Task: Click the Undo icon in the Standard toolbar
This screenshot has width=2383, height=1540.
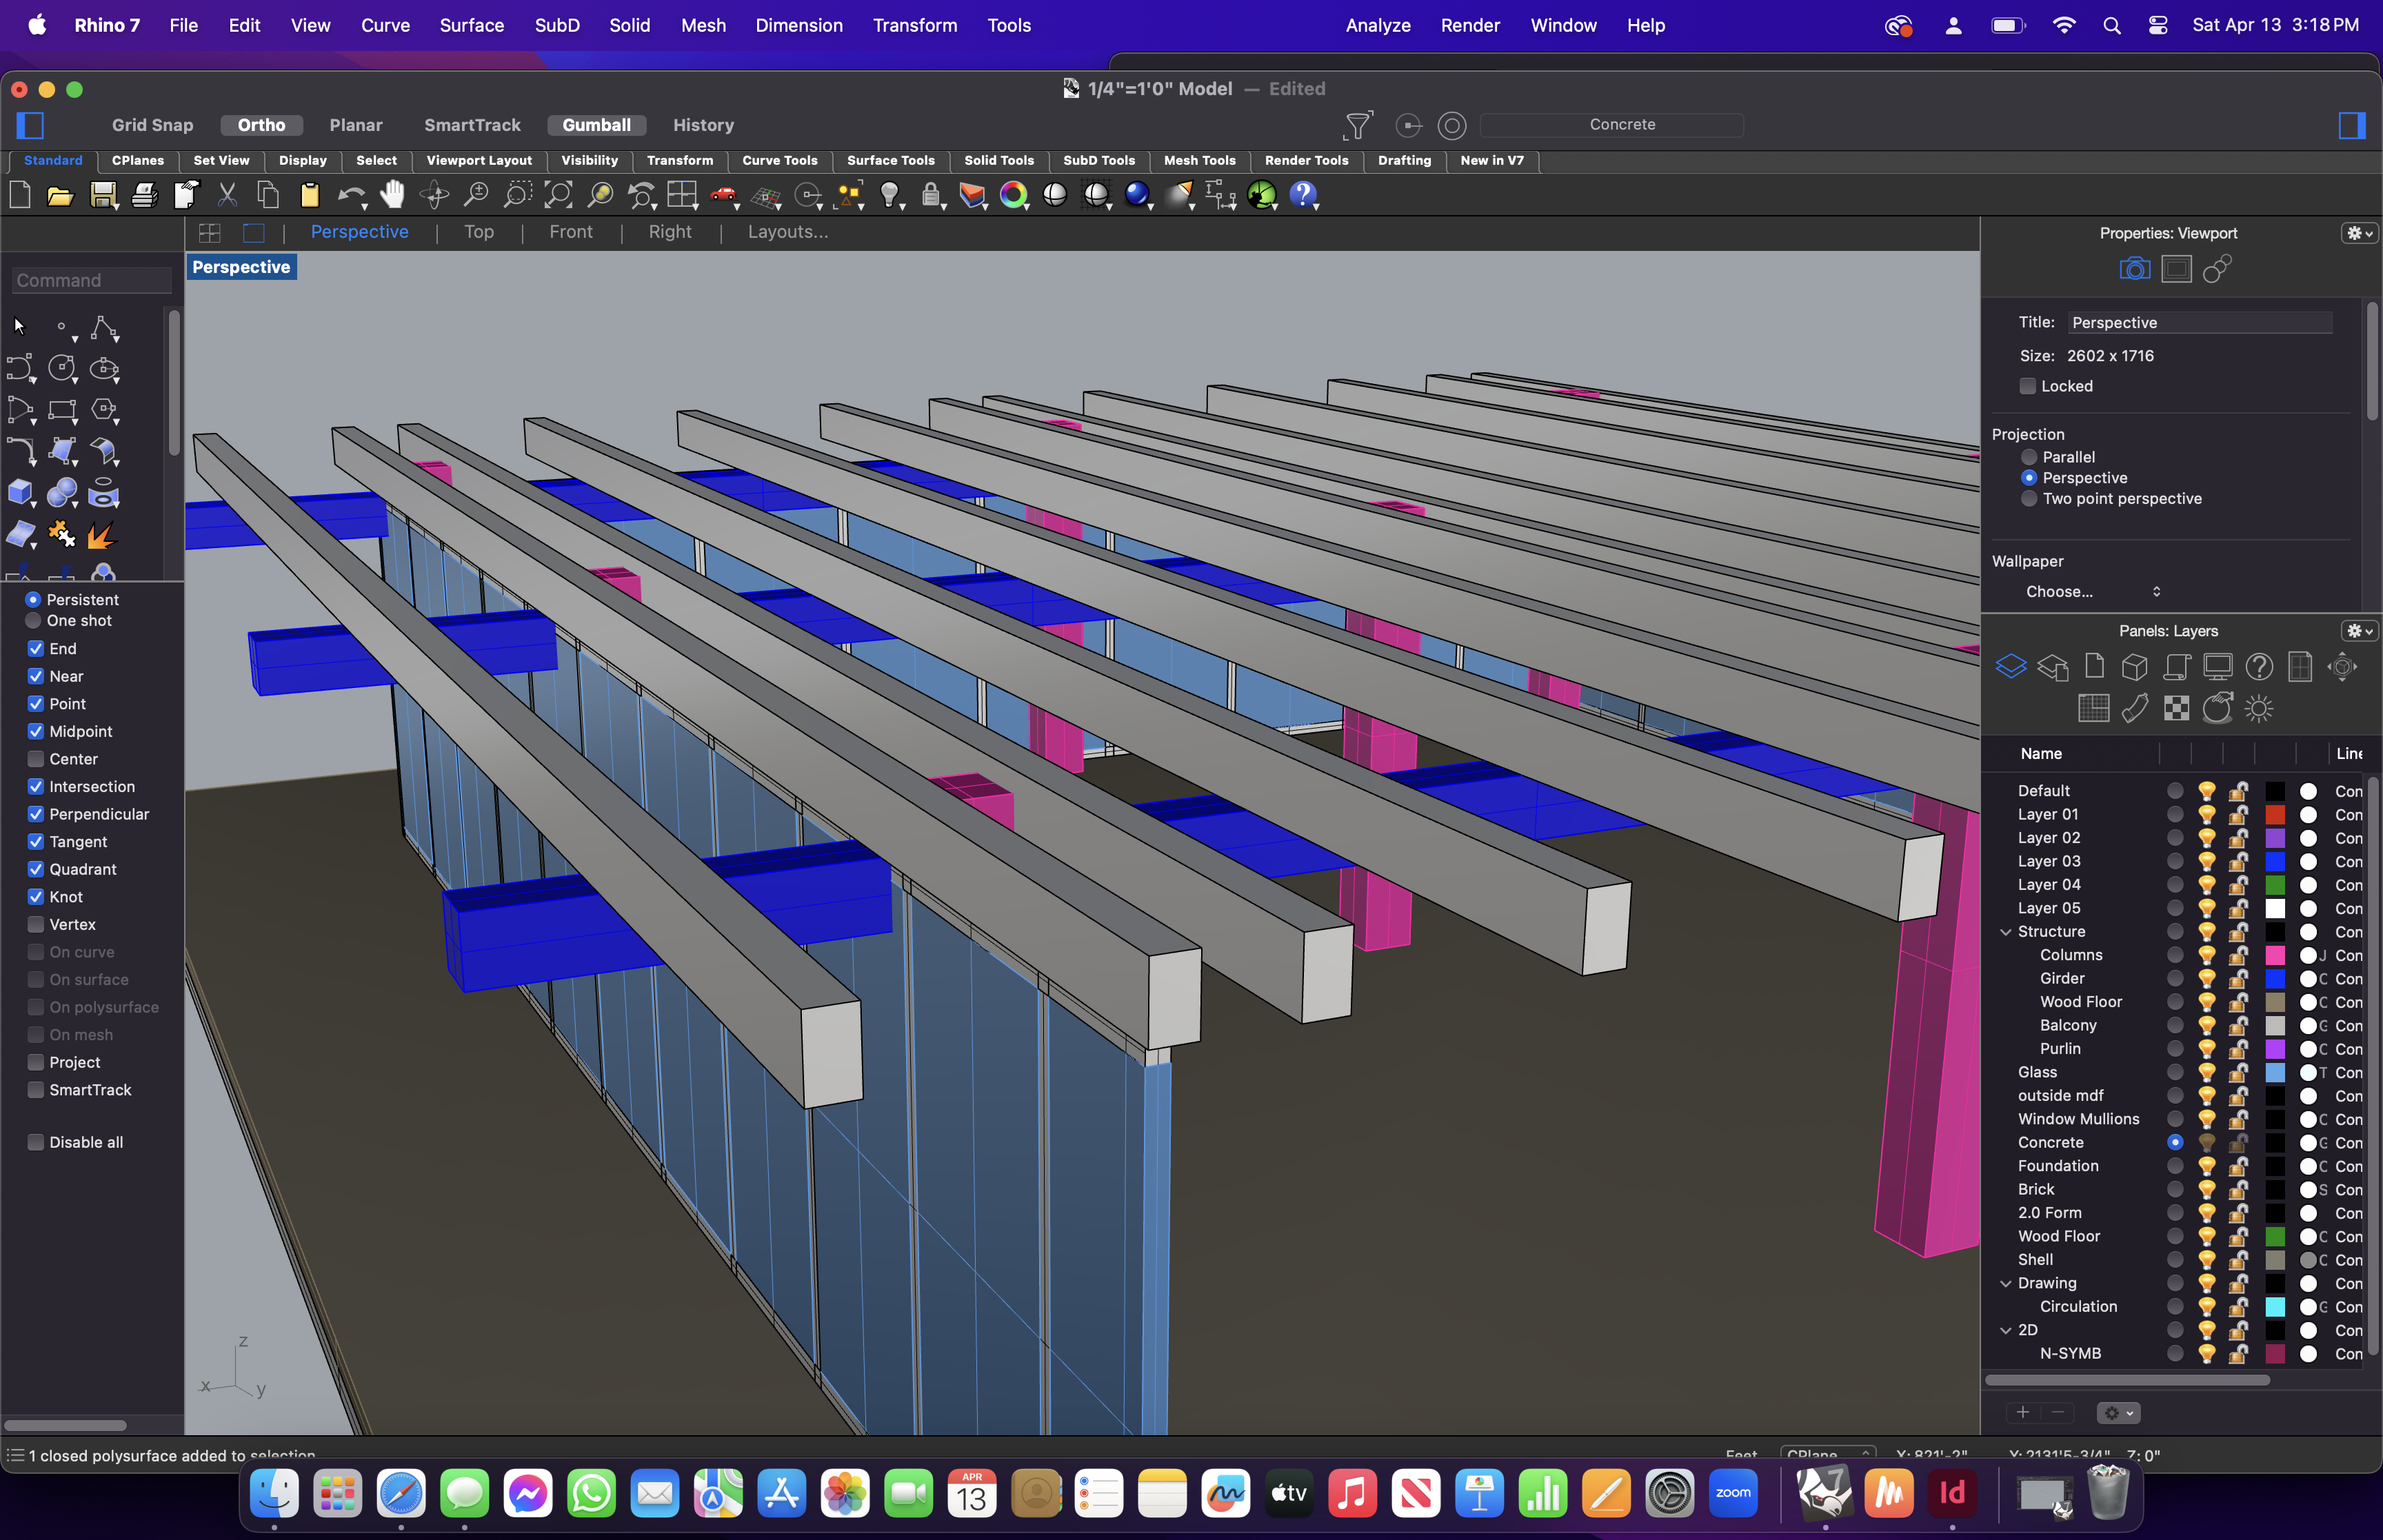Action: coord(352,195)
